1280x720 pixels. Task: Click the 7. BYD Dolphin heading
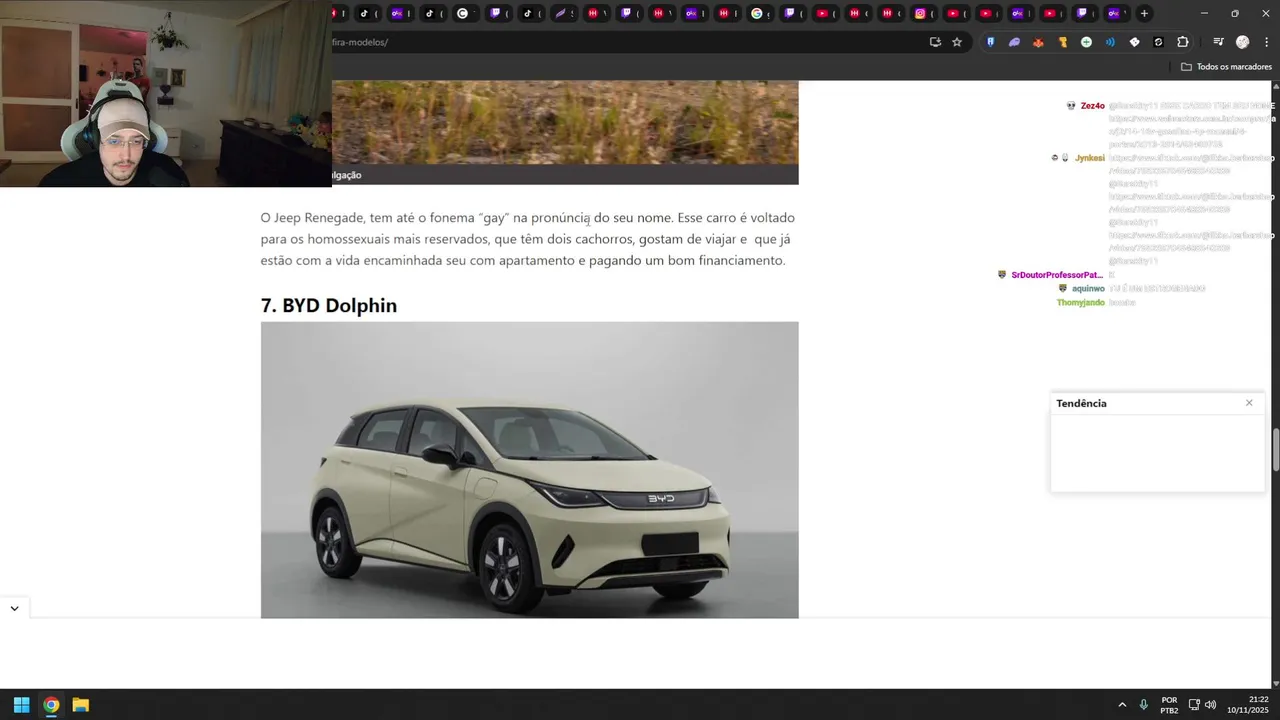(x=329, y=305)
